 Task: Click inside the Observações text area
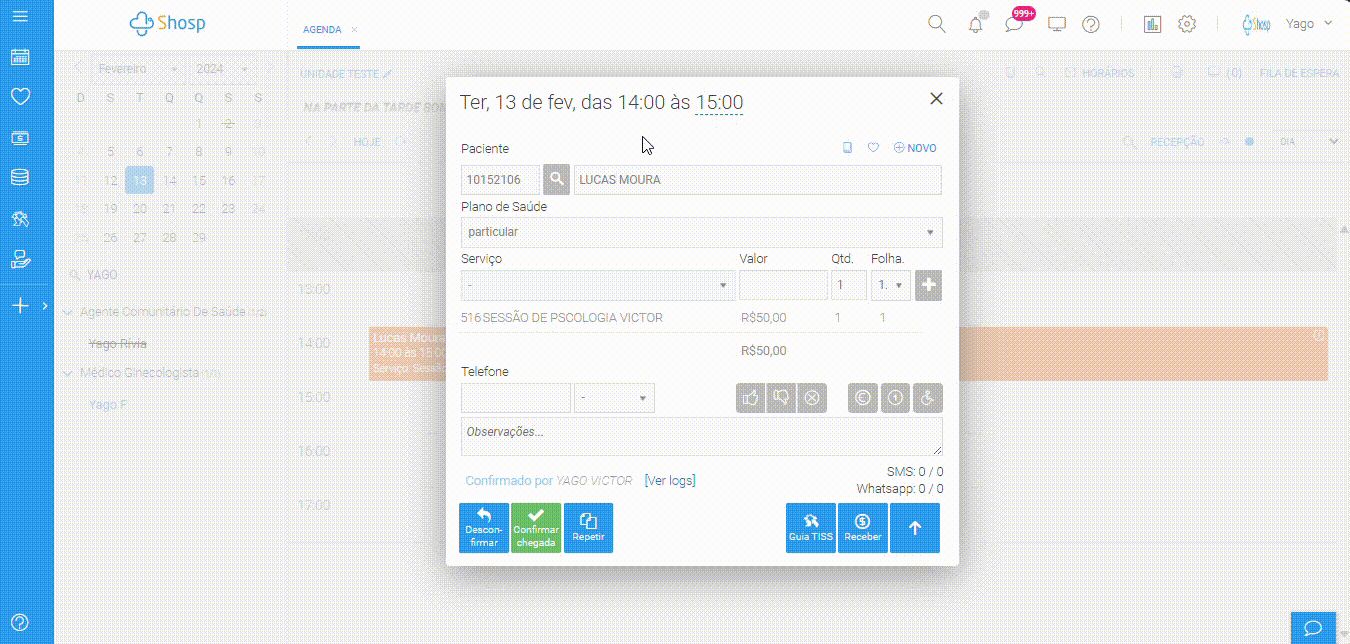700,435
